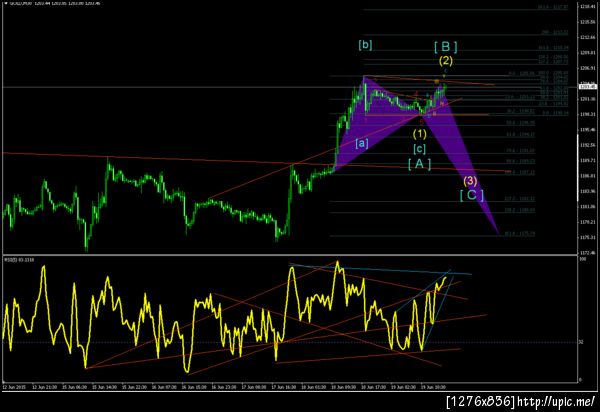Click the yellow (2) wave label
Image resolution: width=600 pixels, height=412 pixels.
click(446, 60)
